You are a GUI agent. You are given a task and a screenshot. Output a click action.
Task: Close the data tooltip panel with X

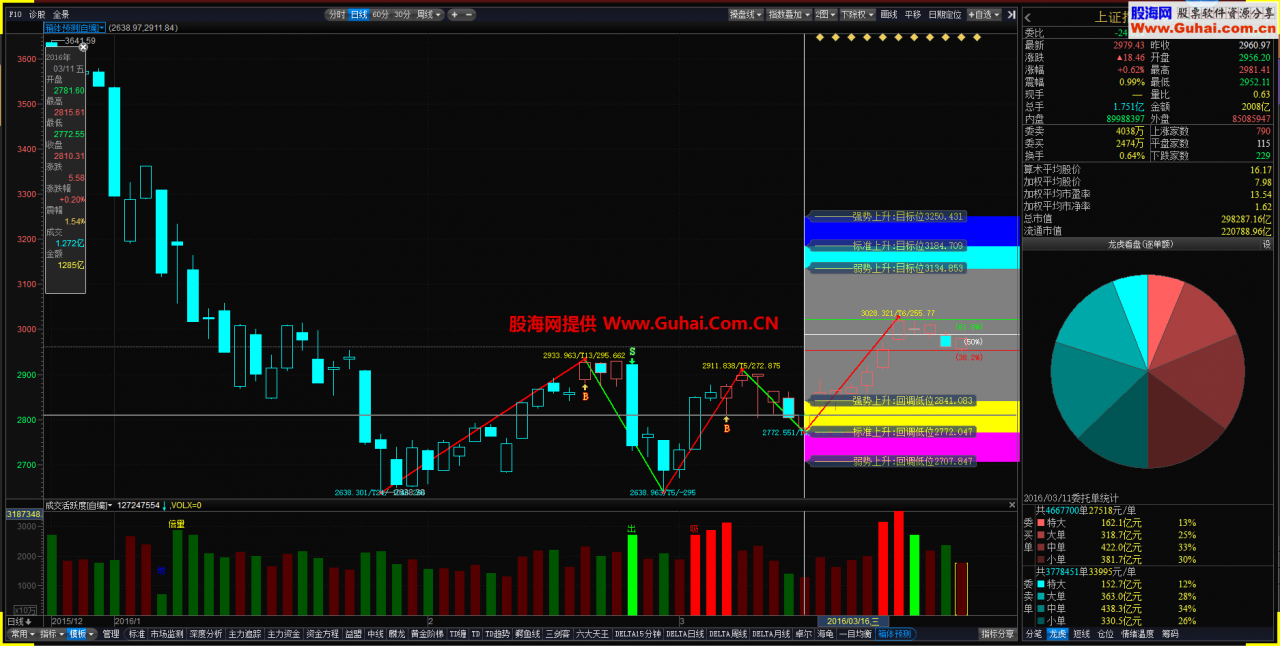83,46
